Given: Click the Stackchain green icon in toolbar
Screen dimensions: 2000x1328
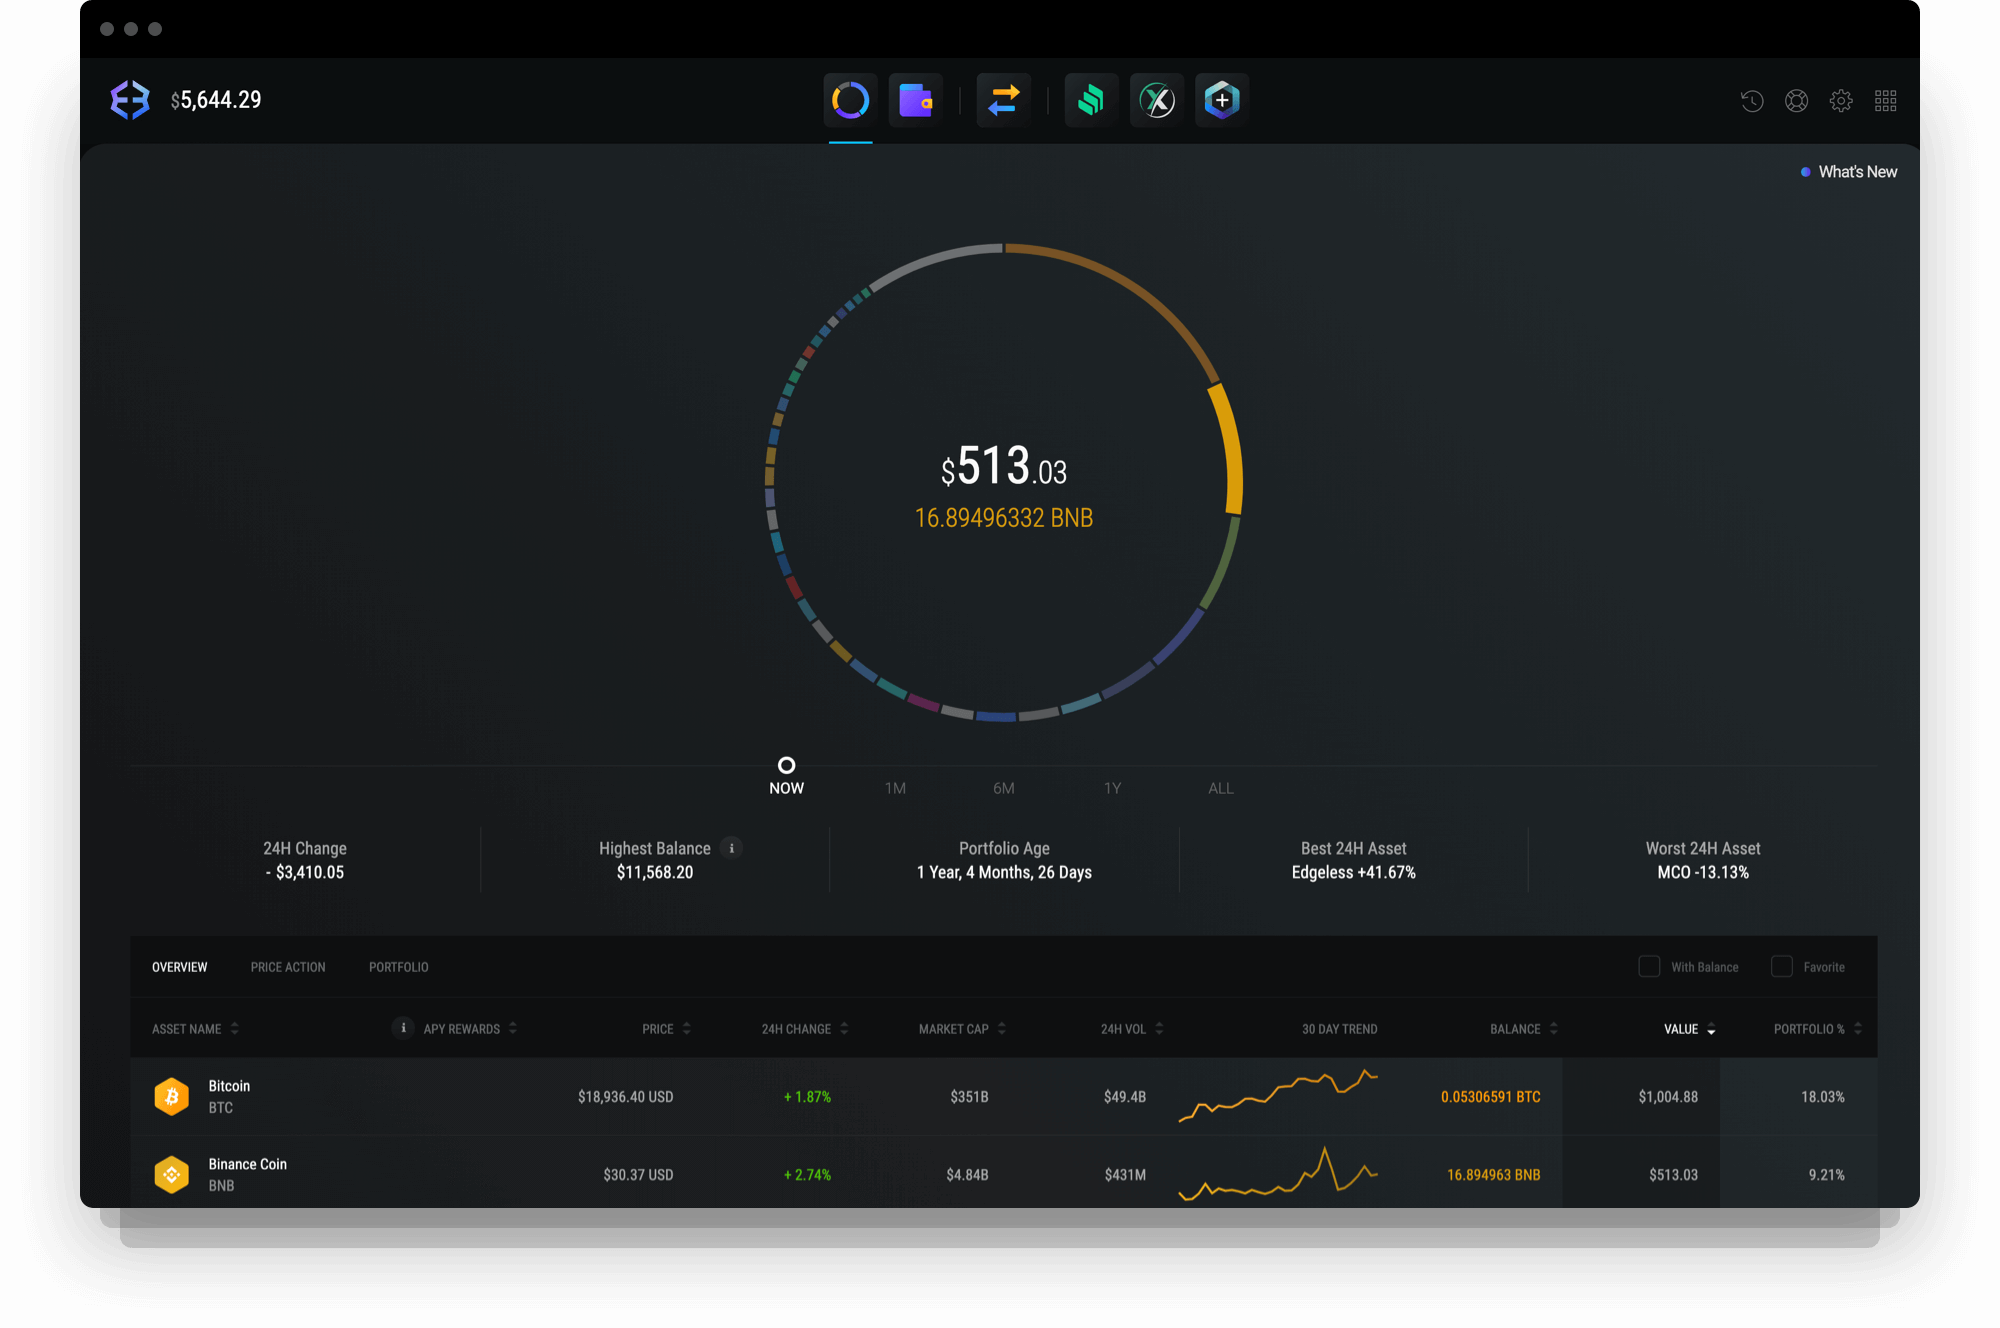Looking at the screenshot, I should (1090, 99).
